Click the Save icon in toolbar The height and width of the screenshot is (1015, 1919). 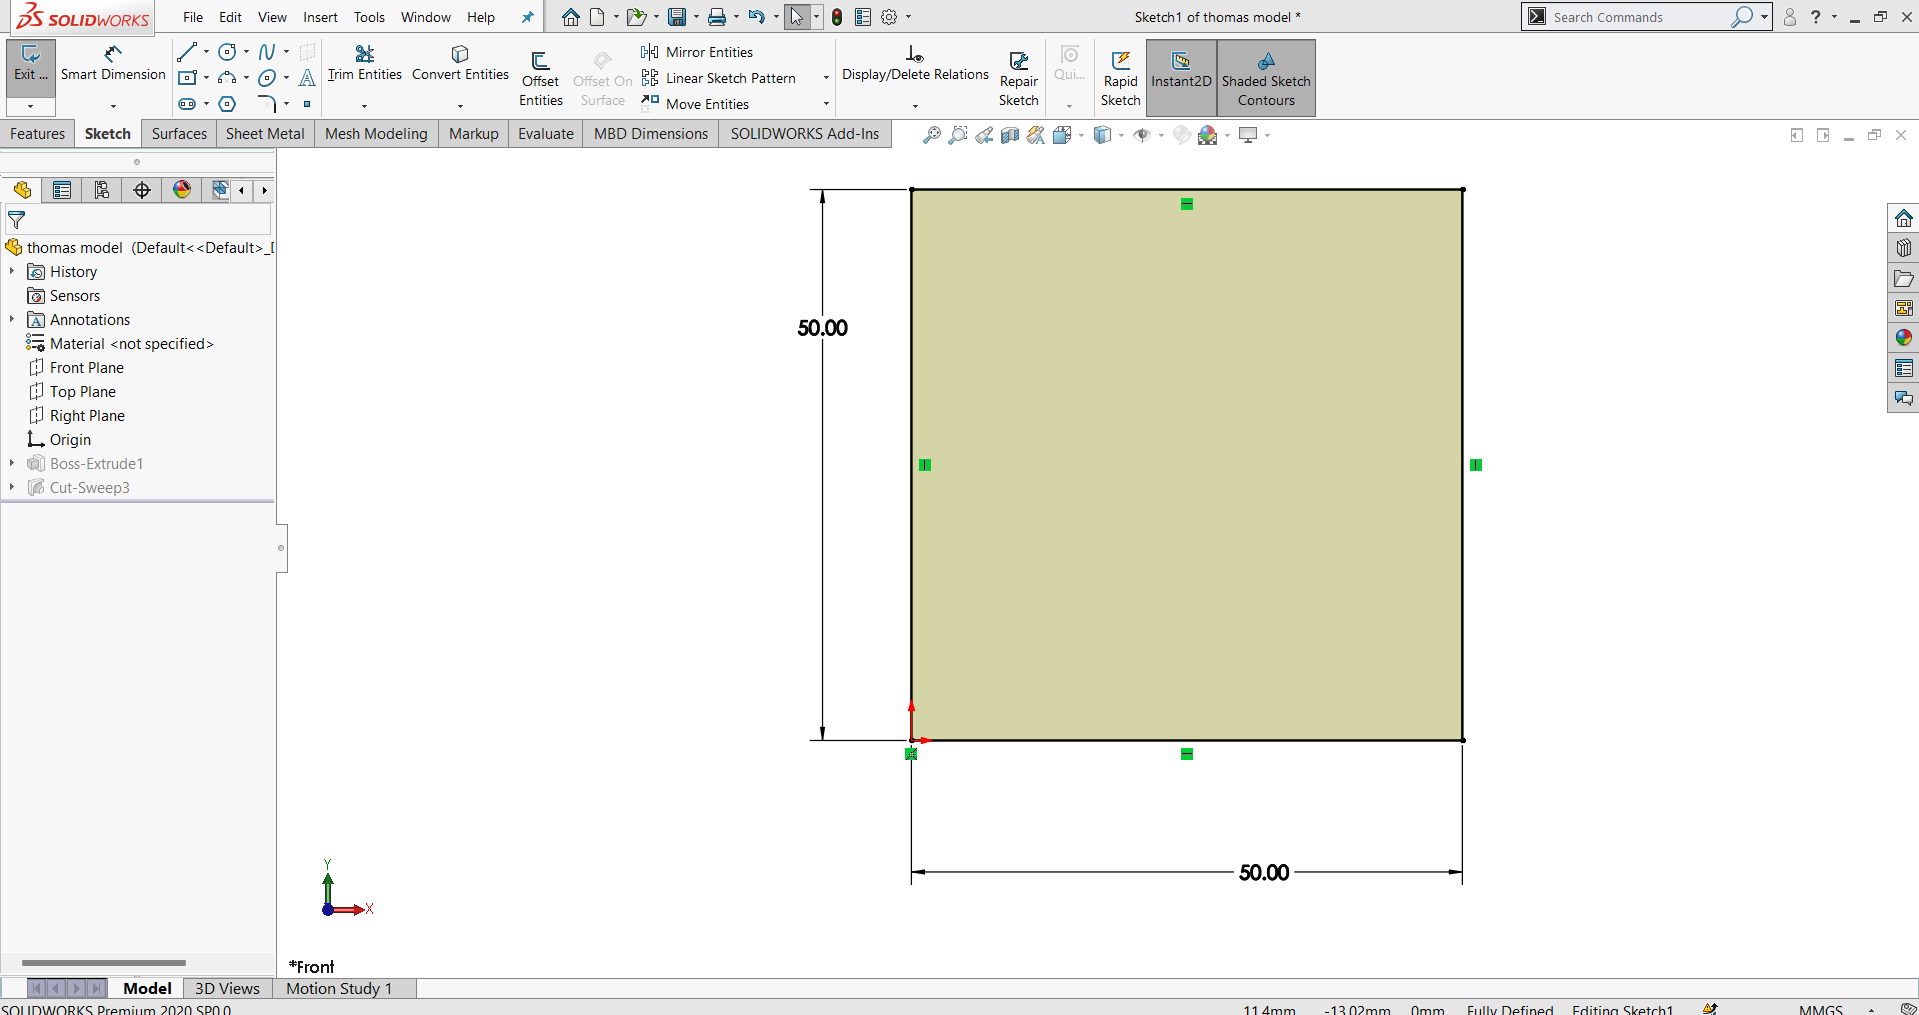677,17
